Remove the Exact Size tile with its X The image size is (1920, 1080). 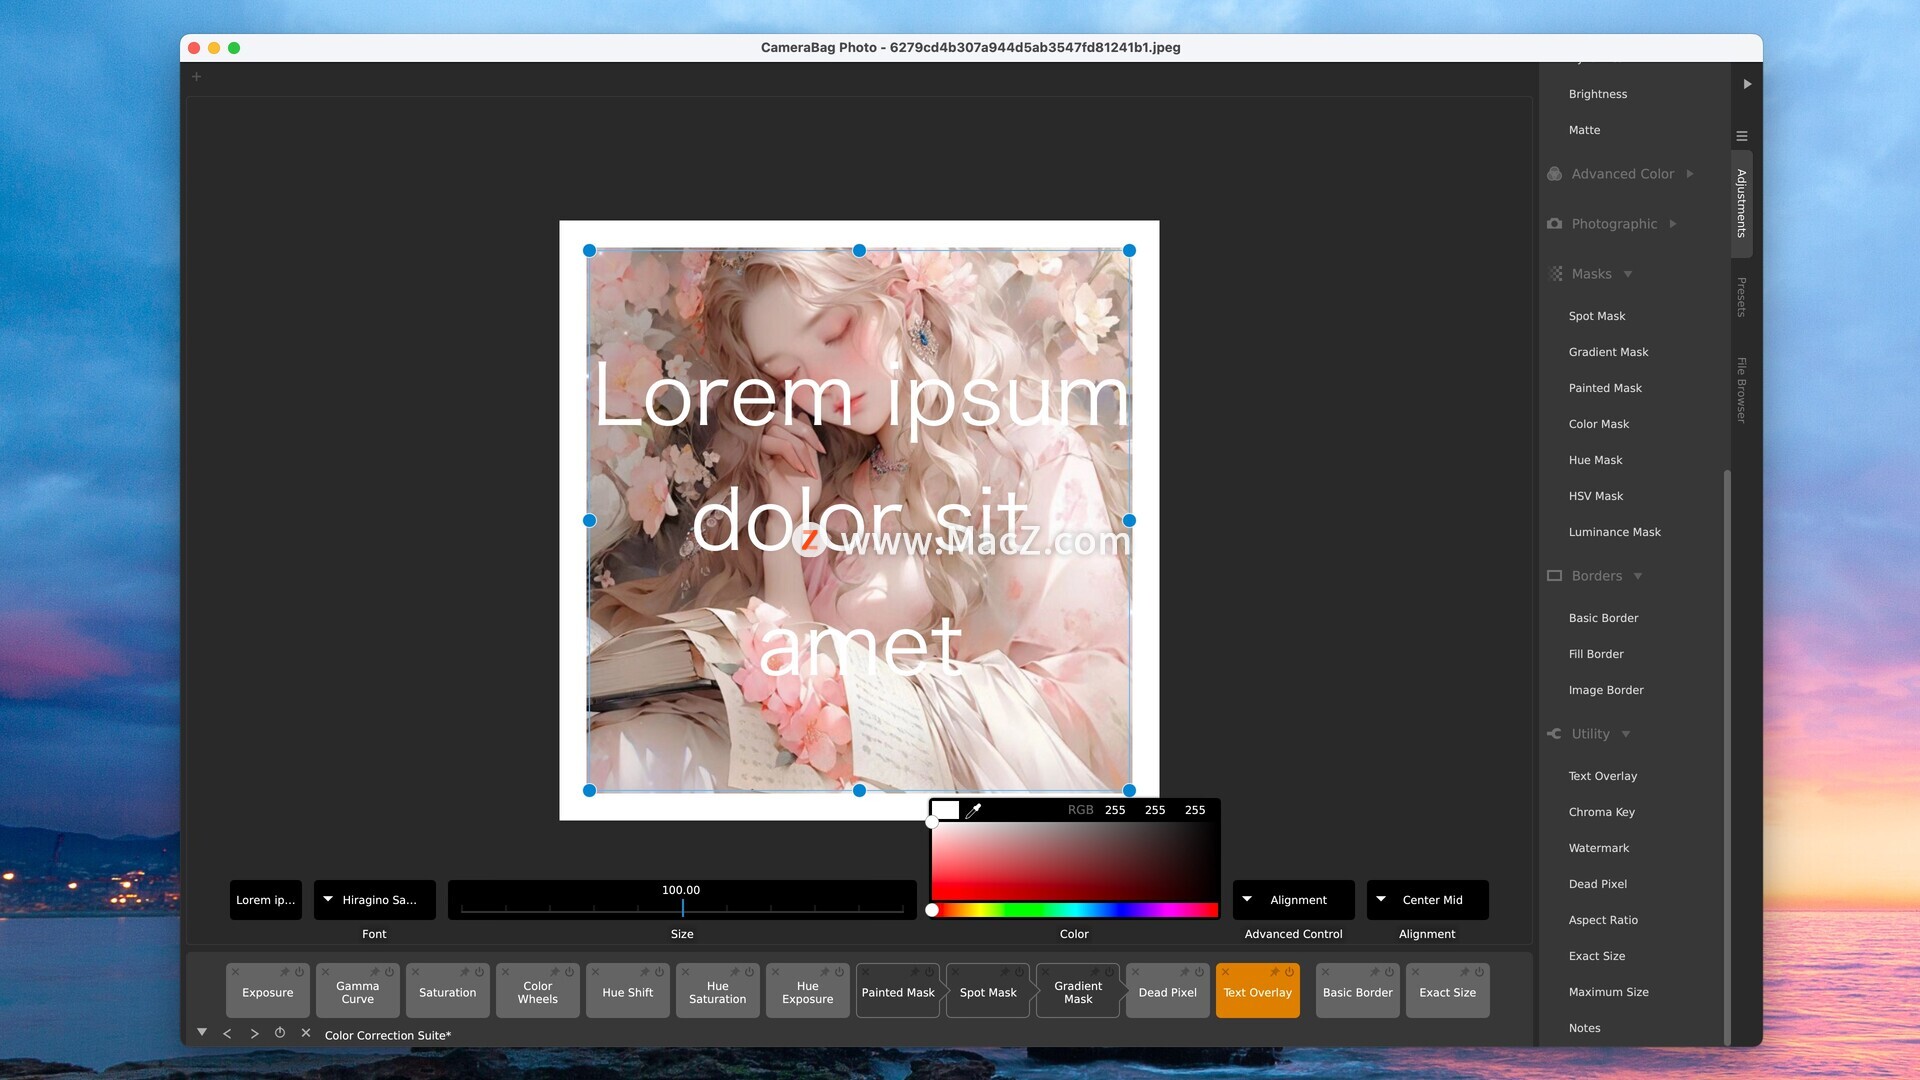[1415, 972]
